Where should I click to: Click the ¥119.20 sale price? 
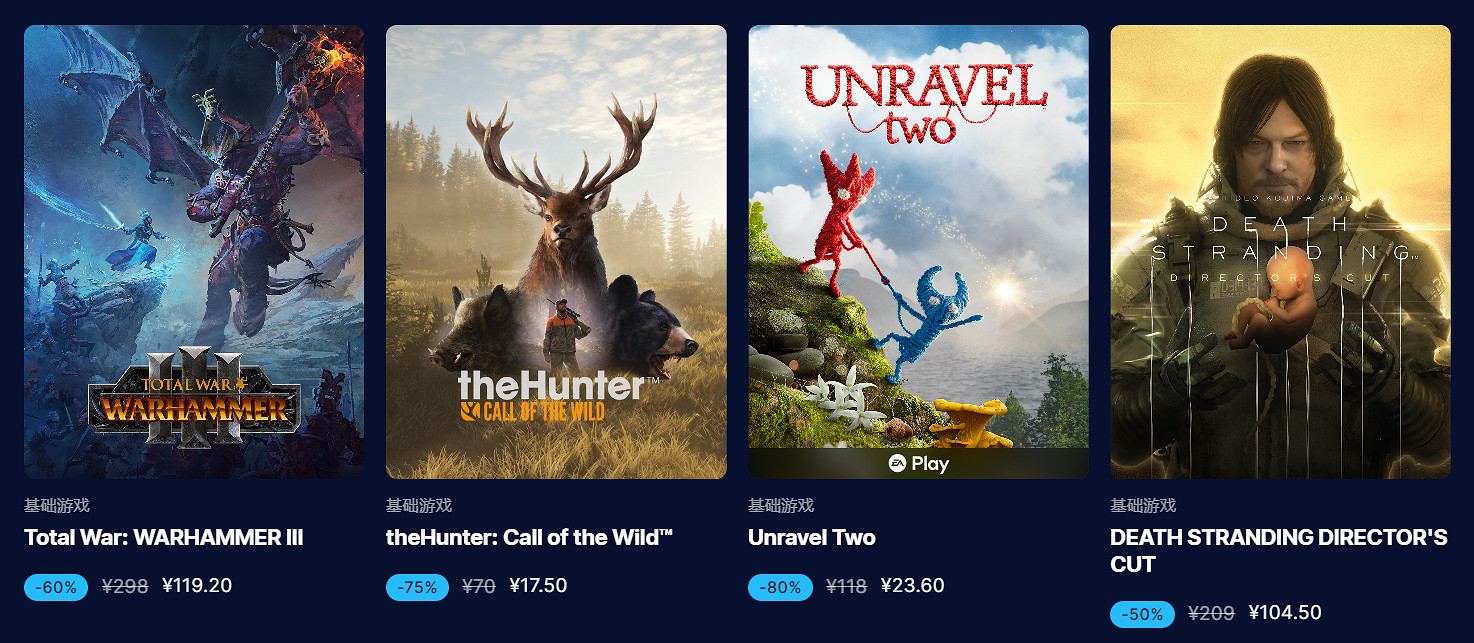[196, 586]
